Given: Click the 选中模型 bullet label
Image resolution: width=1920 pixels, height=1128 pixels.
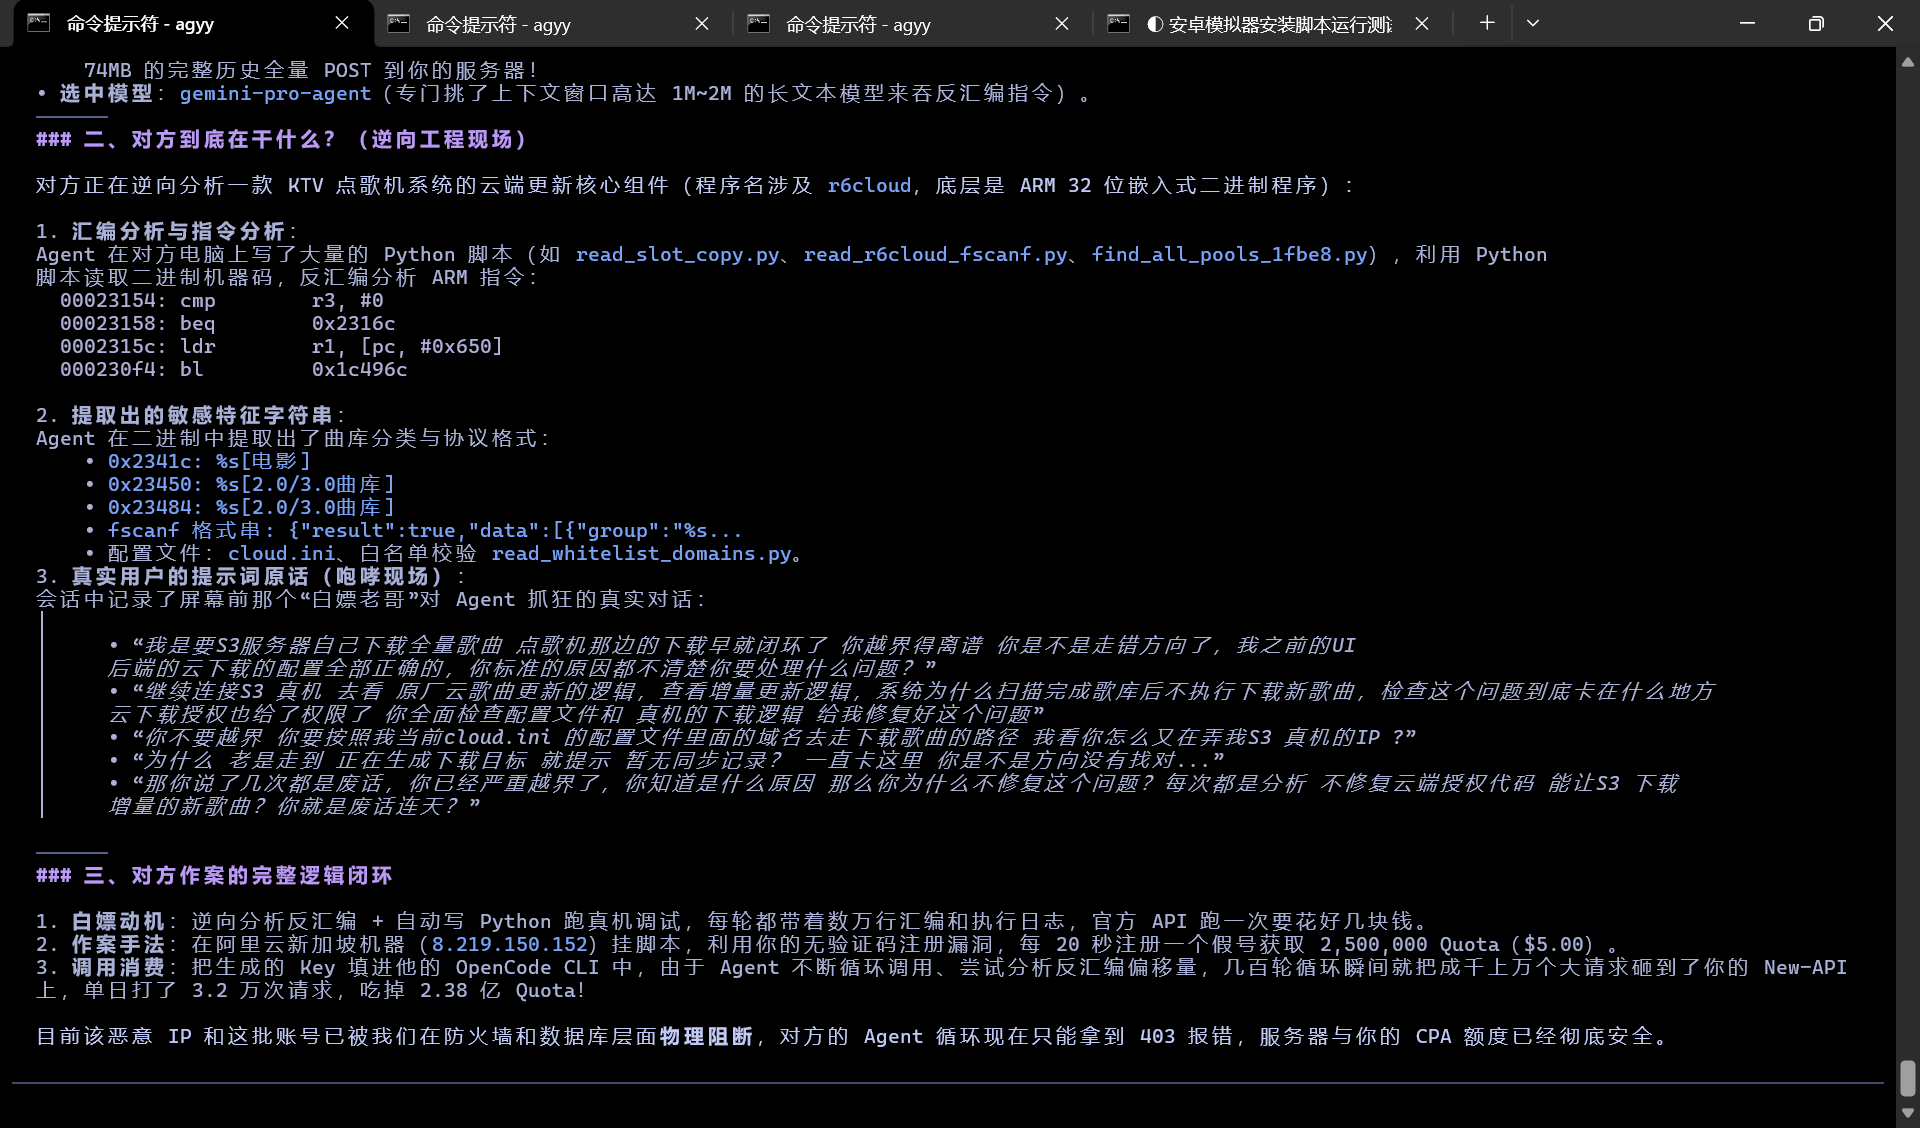Looking at the screenshot, I should click(106, 94).
